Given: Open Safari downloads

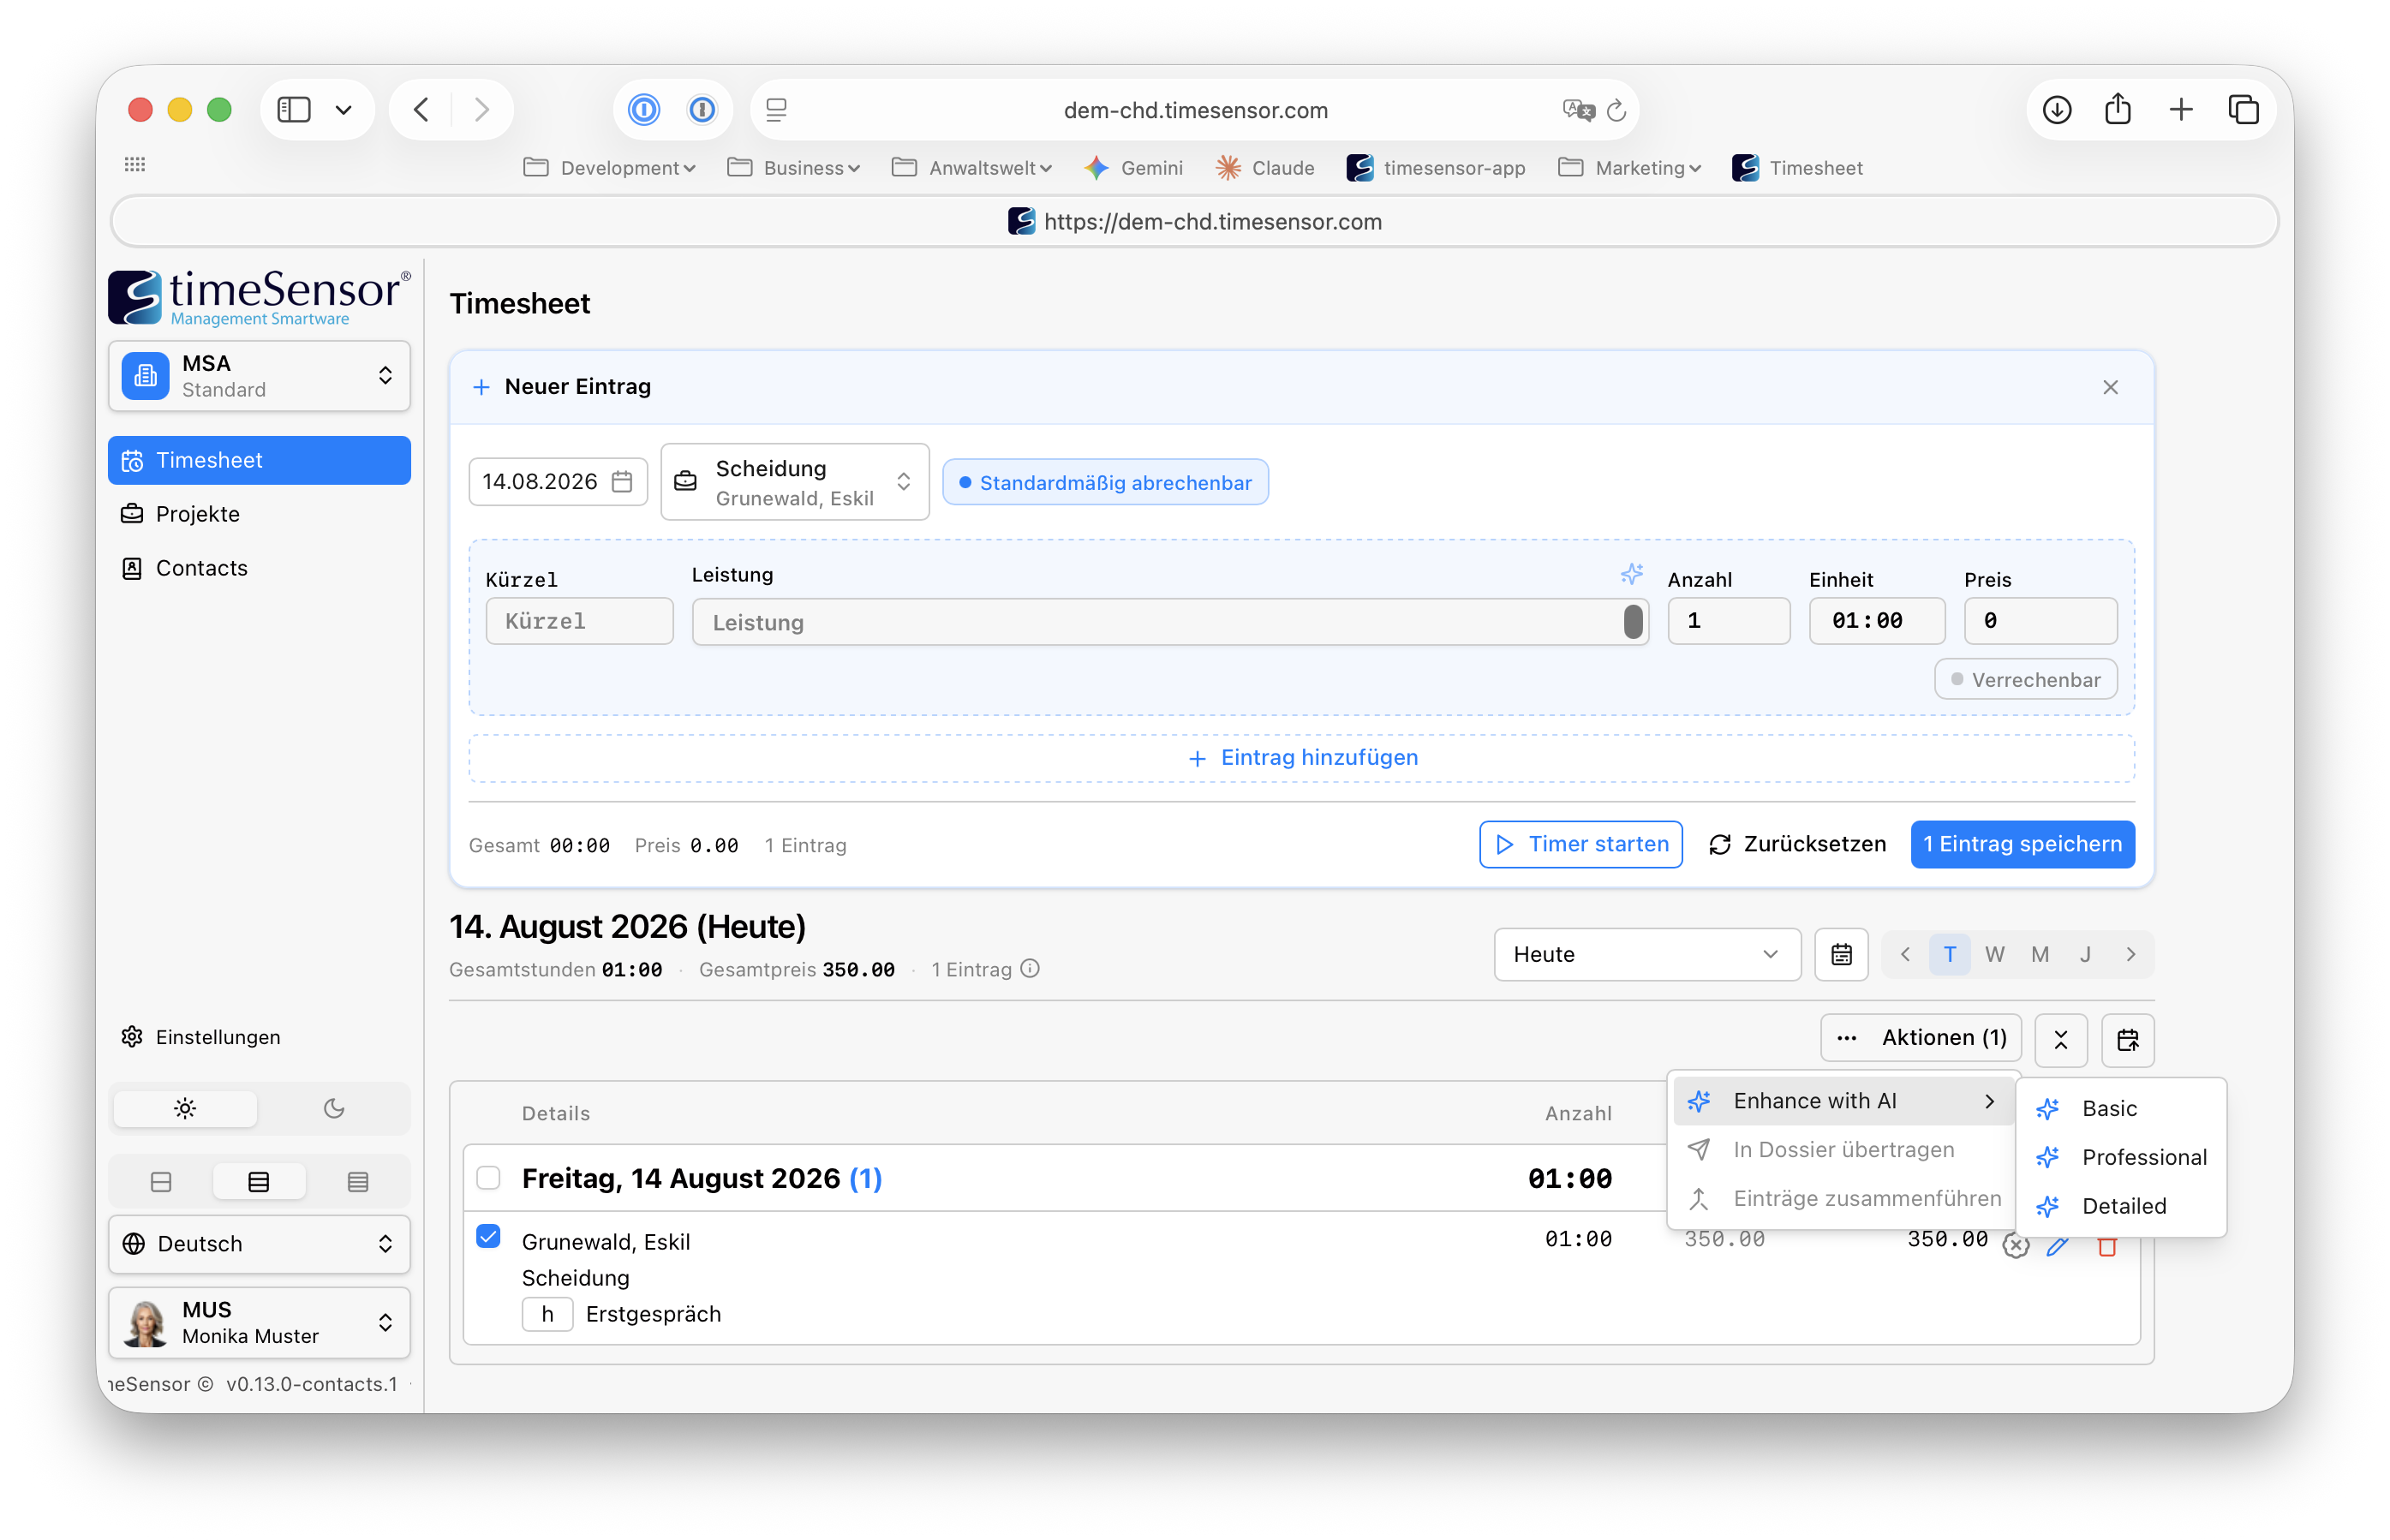Looking at the screenshot, I should (2057, 109).
